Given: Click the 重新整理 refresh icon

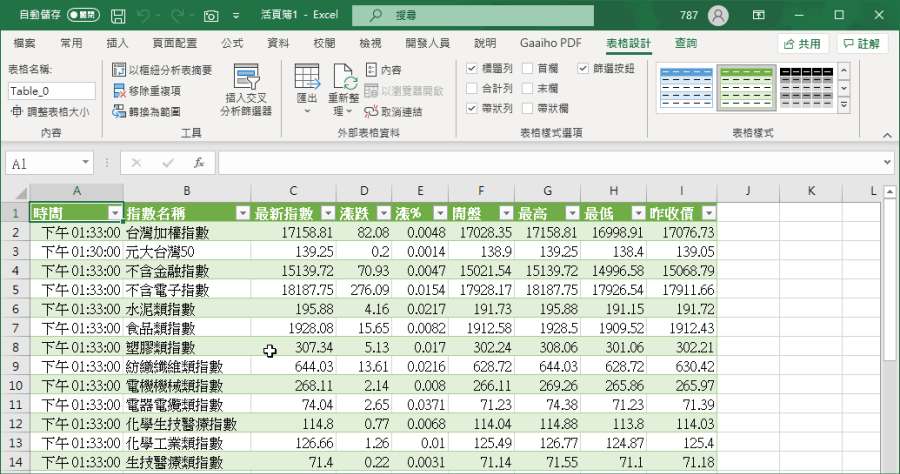Looking at the screenshot, I should [x=343, y=76].
